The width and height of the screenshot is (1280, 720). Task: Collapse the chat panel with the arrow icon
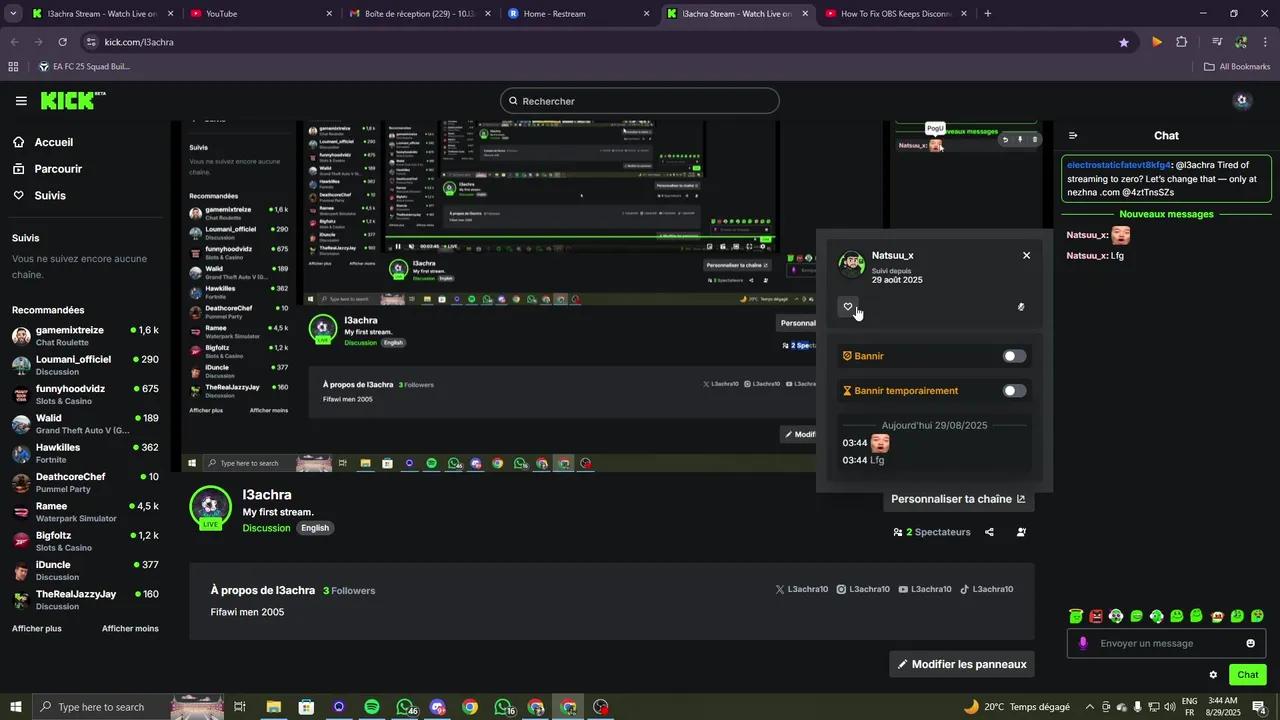point(1073,136)
